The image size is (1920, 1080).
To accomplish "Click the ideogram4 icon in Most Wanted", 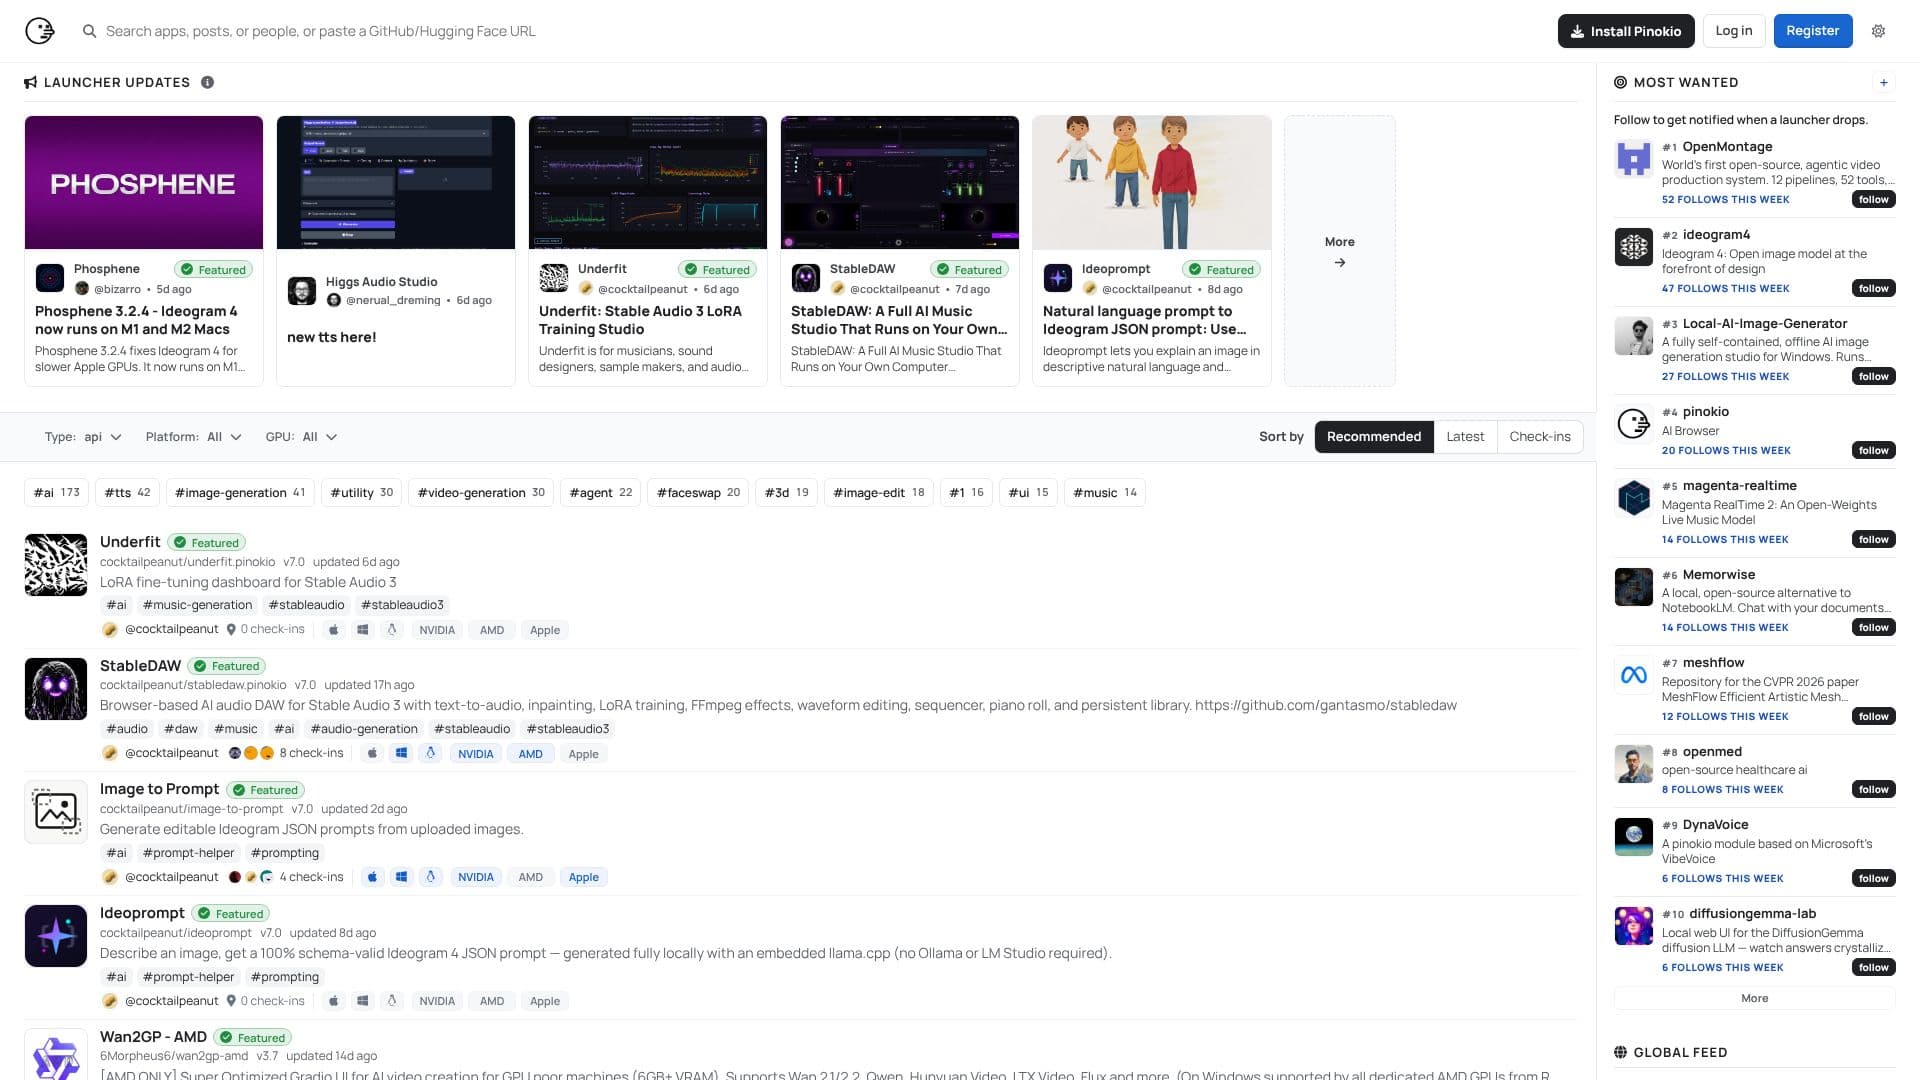I will (x=1634, y=247).
